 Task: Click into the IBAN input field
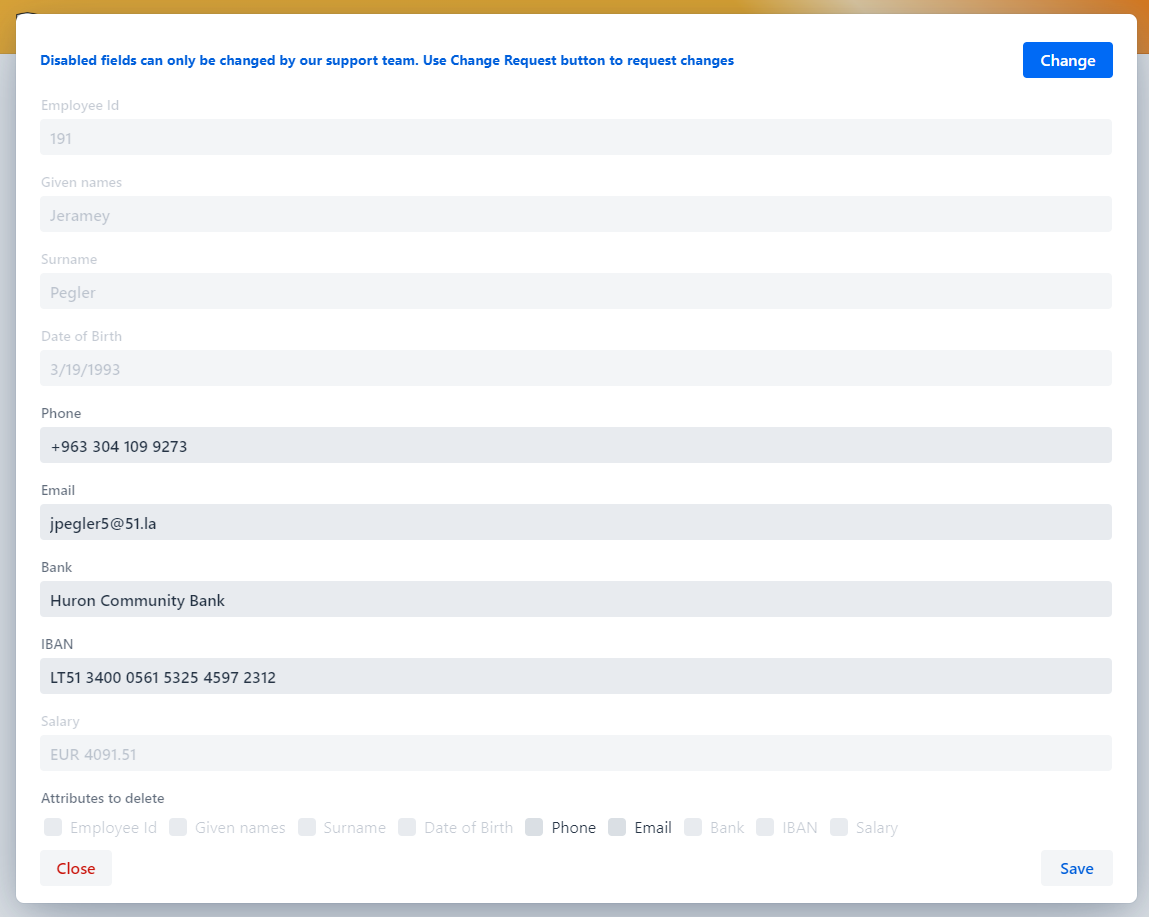[x=576, y=676]
